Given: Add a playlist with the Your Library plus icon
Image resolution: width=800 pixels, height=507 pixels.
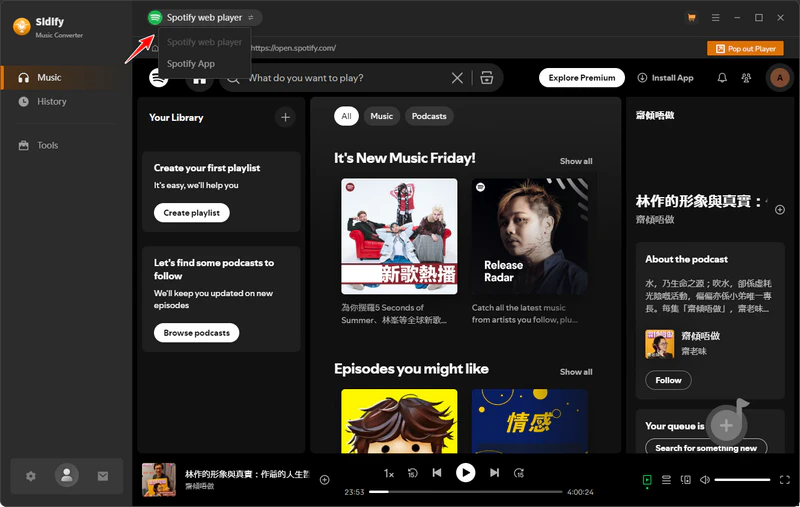Looking at the screenshot, I should pyautogui.click(x=285, y=117).
